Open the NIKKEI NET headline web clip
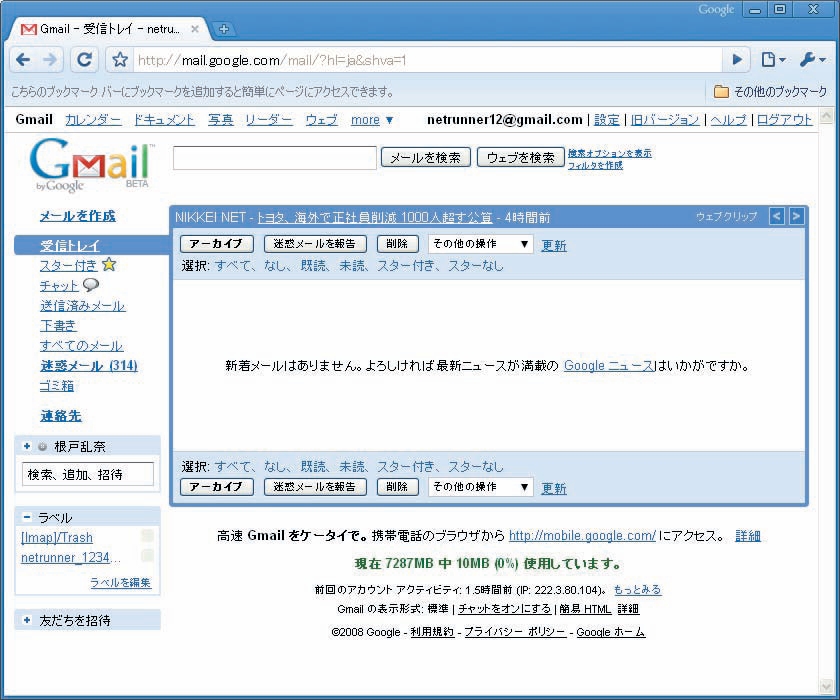The image size is (840, 700). (374, 217)
